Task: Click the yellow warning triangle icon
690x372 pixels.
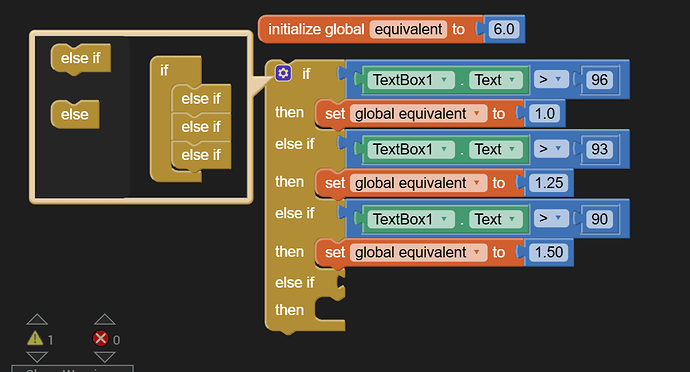Action: click(35, 339)
